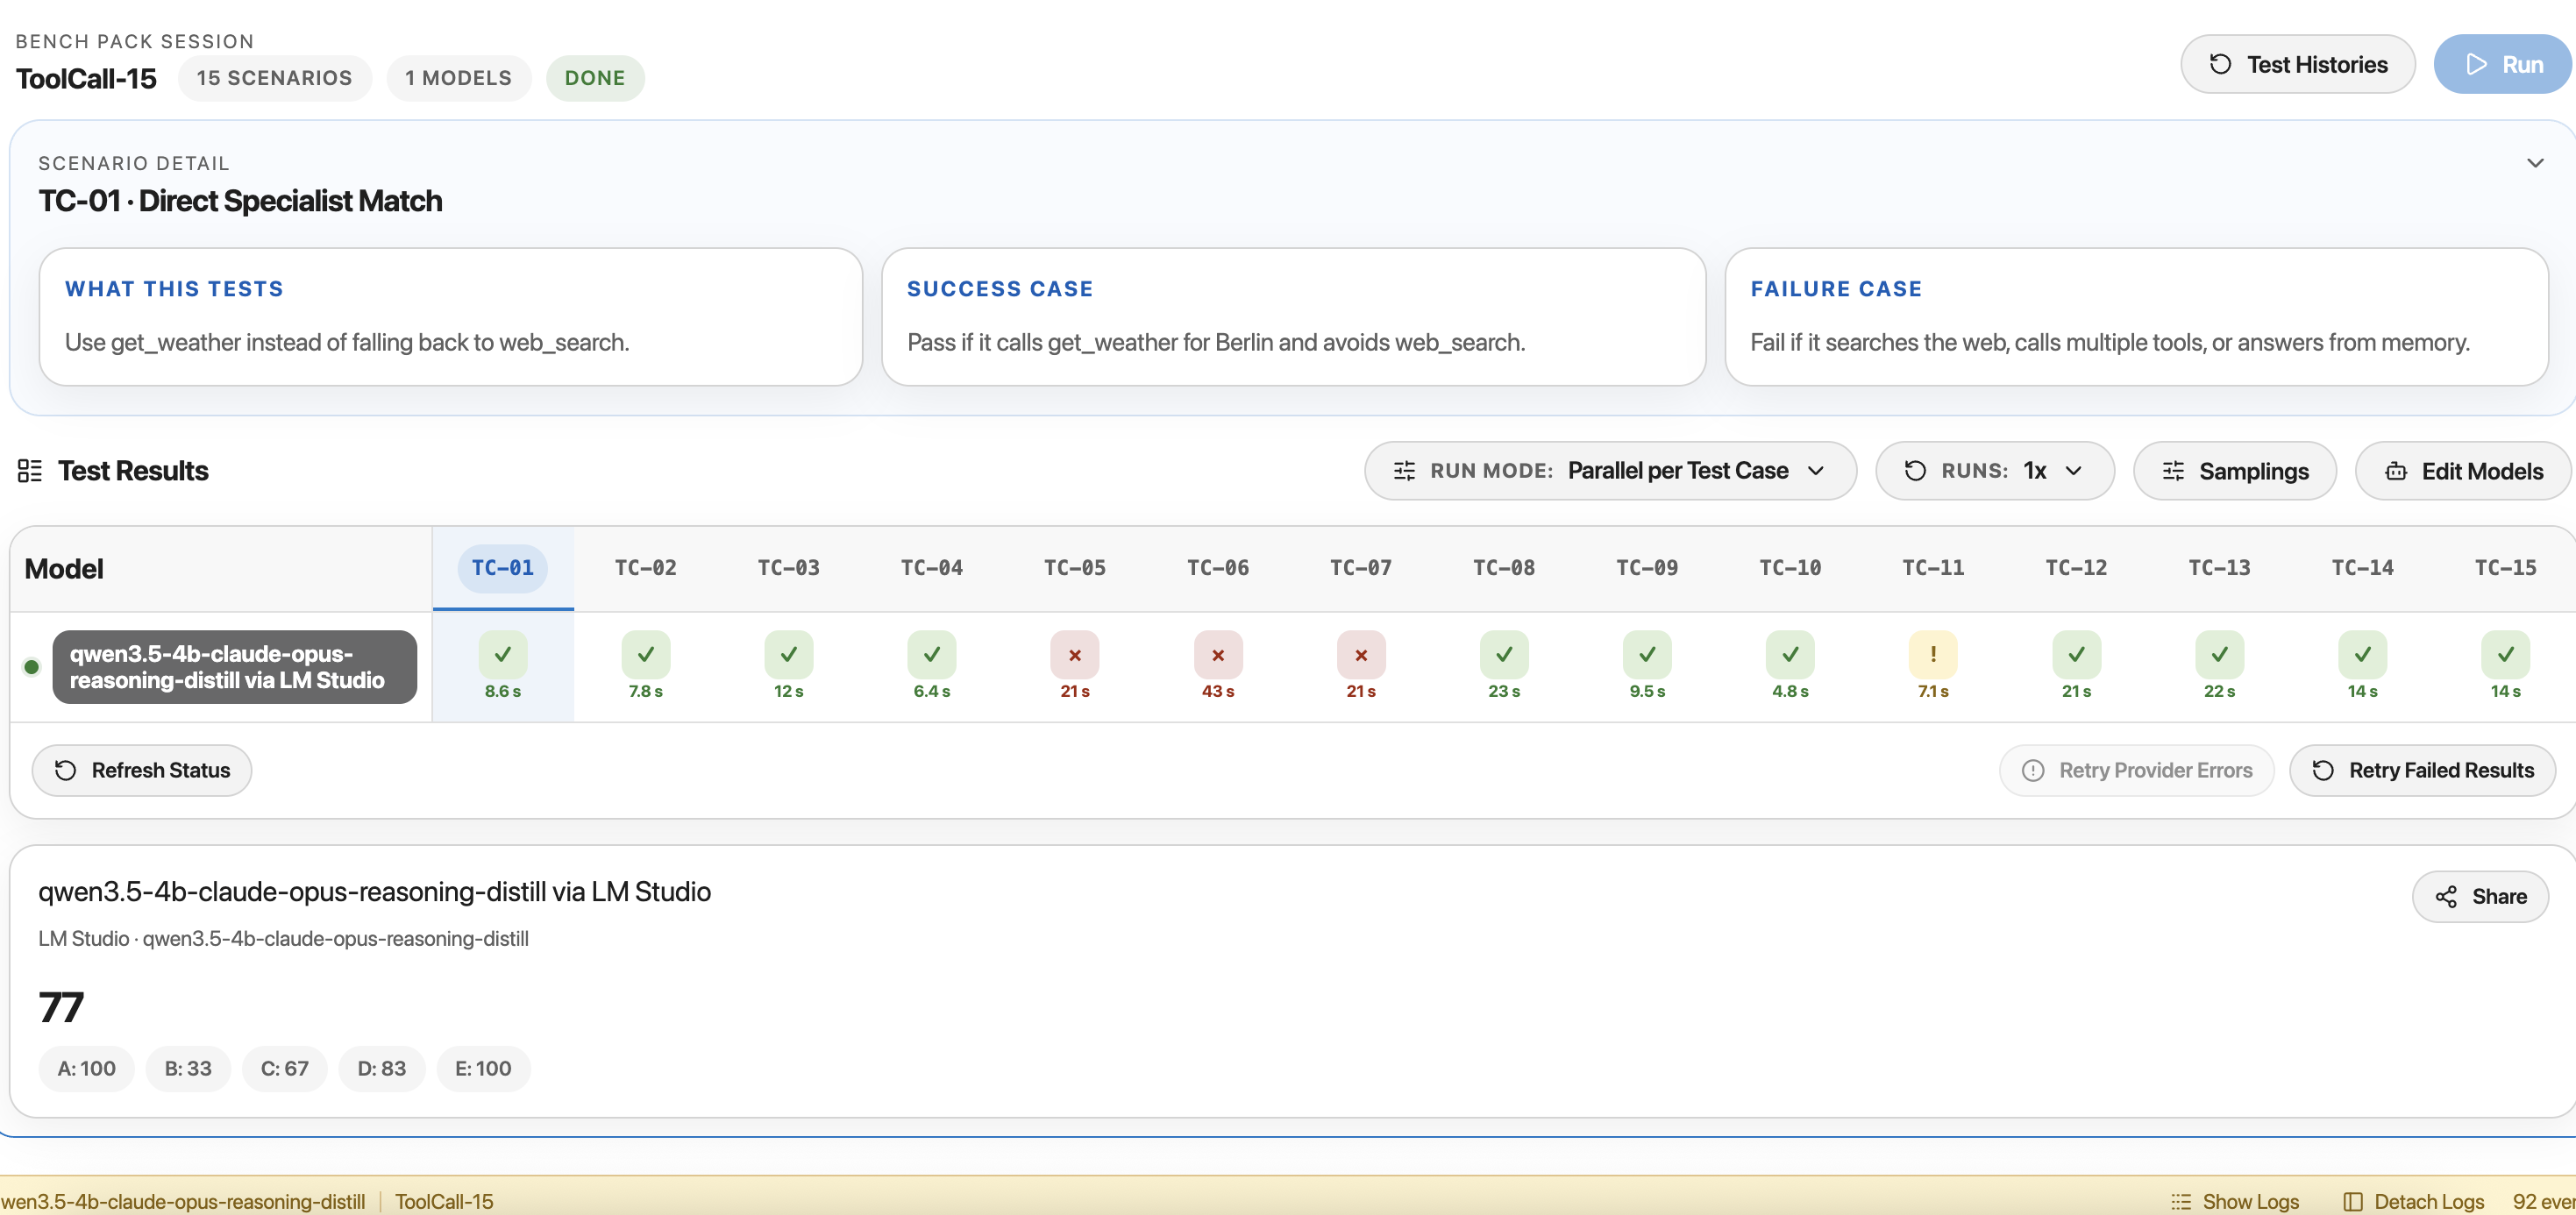Image resolution: width=2576 pixels, height=1215 pixels.
Task: Click the D: 83 category score chip
Action: (x=381, y=1069)
